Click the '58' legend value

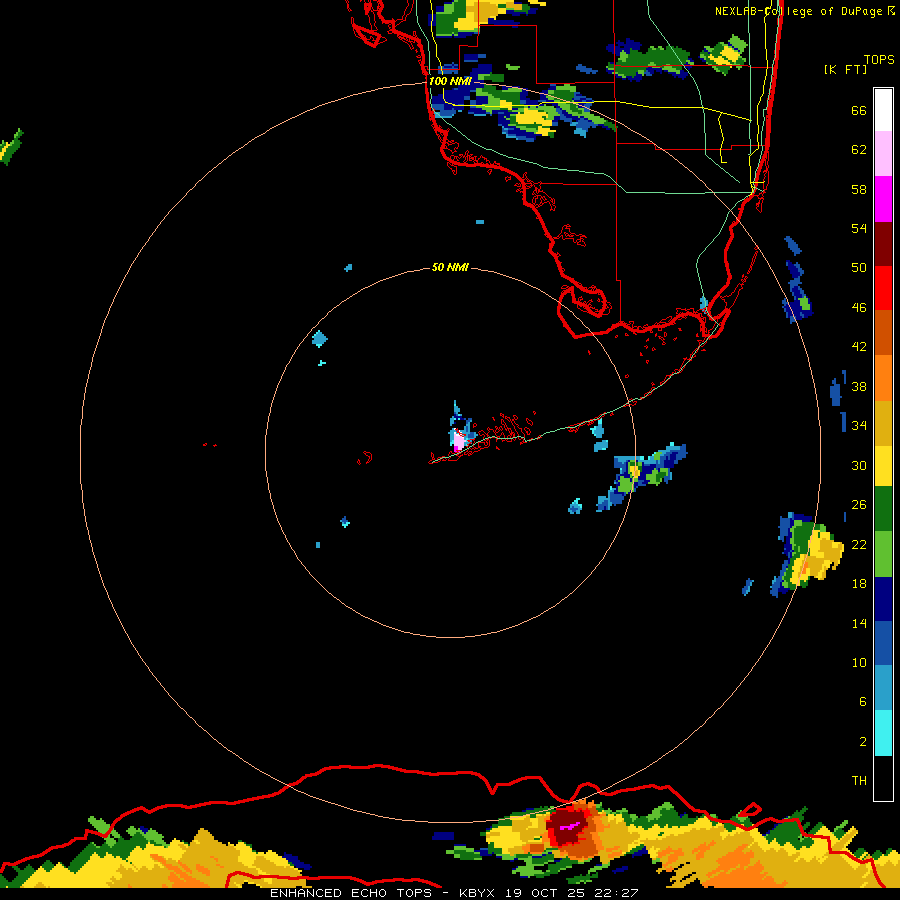coord(859,189)
